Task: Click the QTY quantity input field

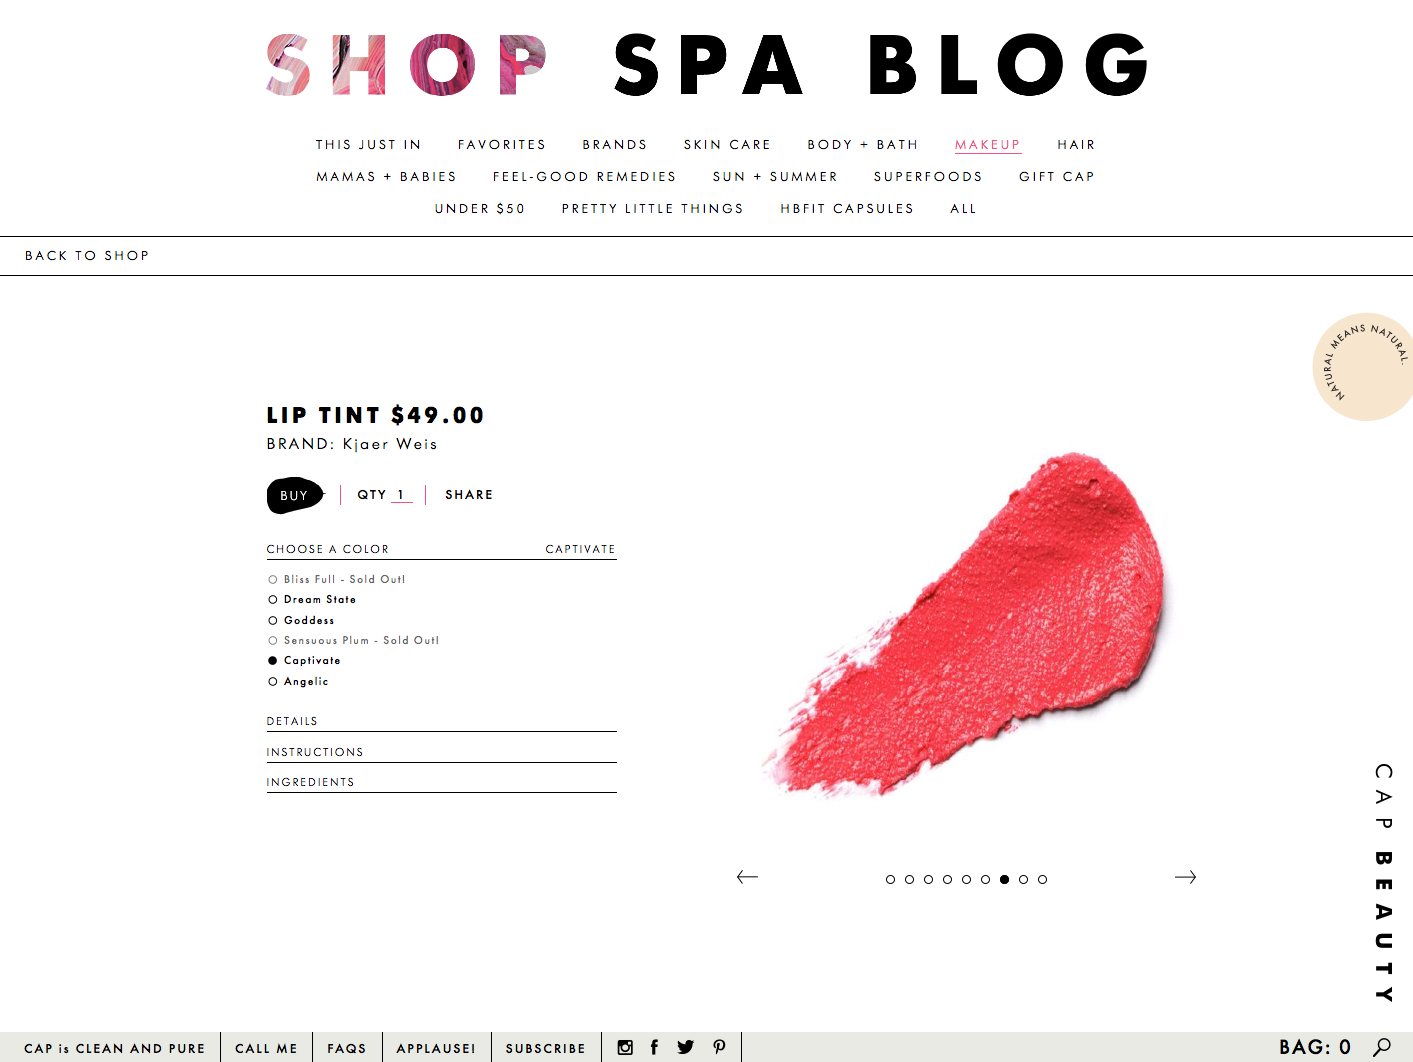Action: tap(401, 495)
